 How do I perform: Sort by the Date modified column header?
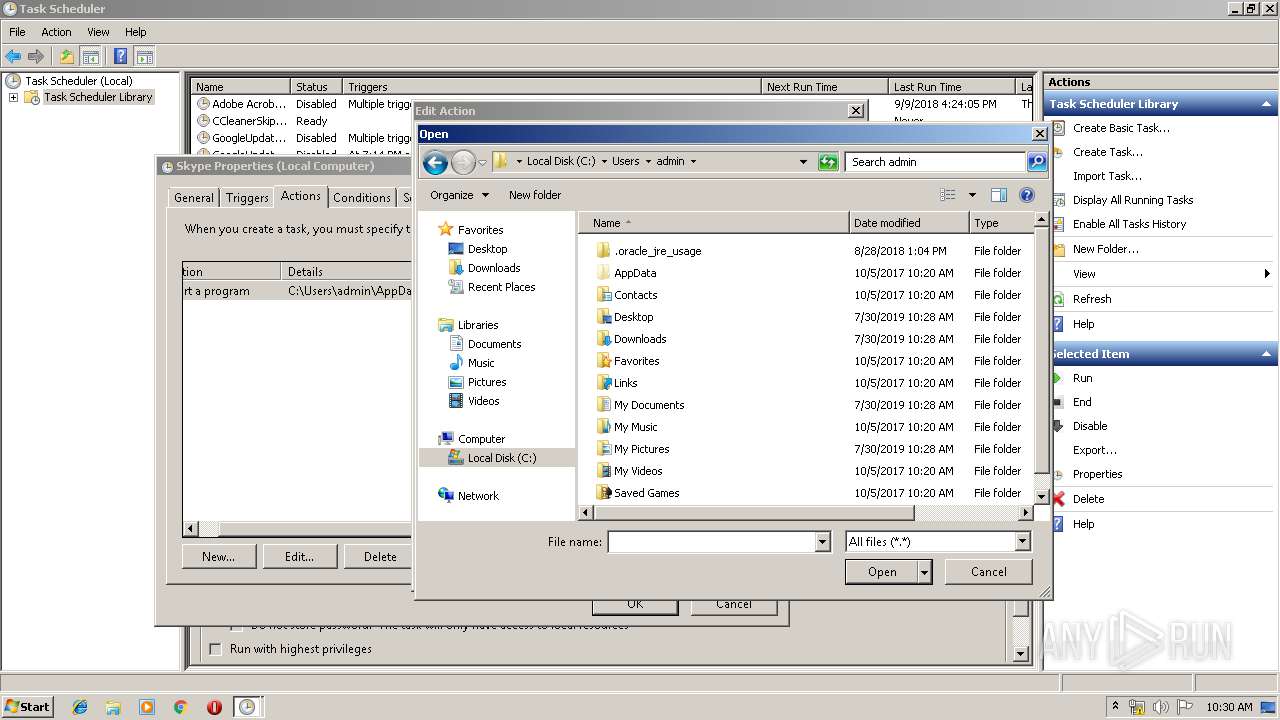[x=909, y=223]
